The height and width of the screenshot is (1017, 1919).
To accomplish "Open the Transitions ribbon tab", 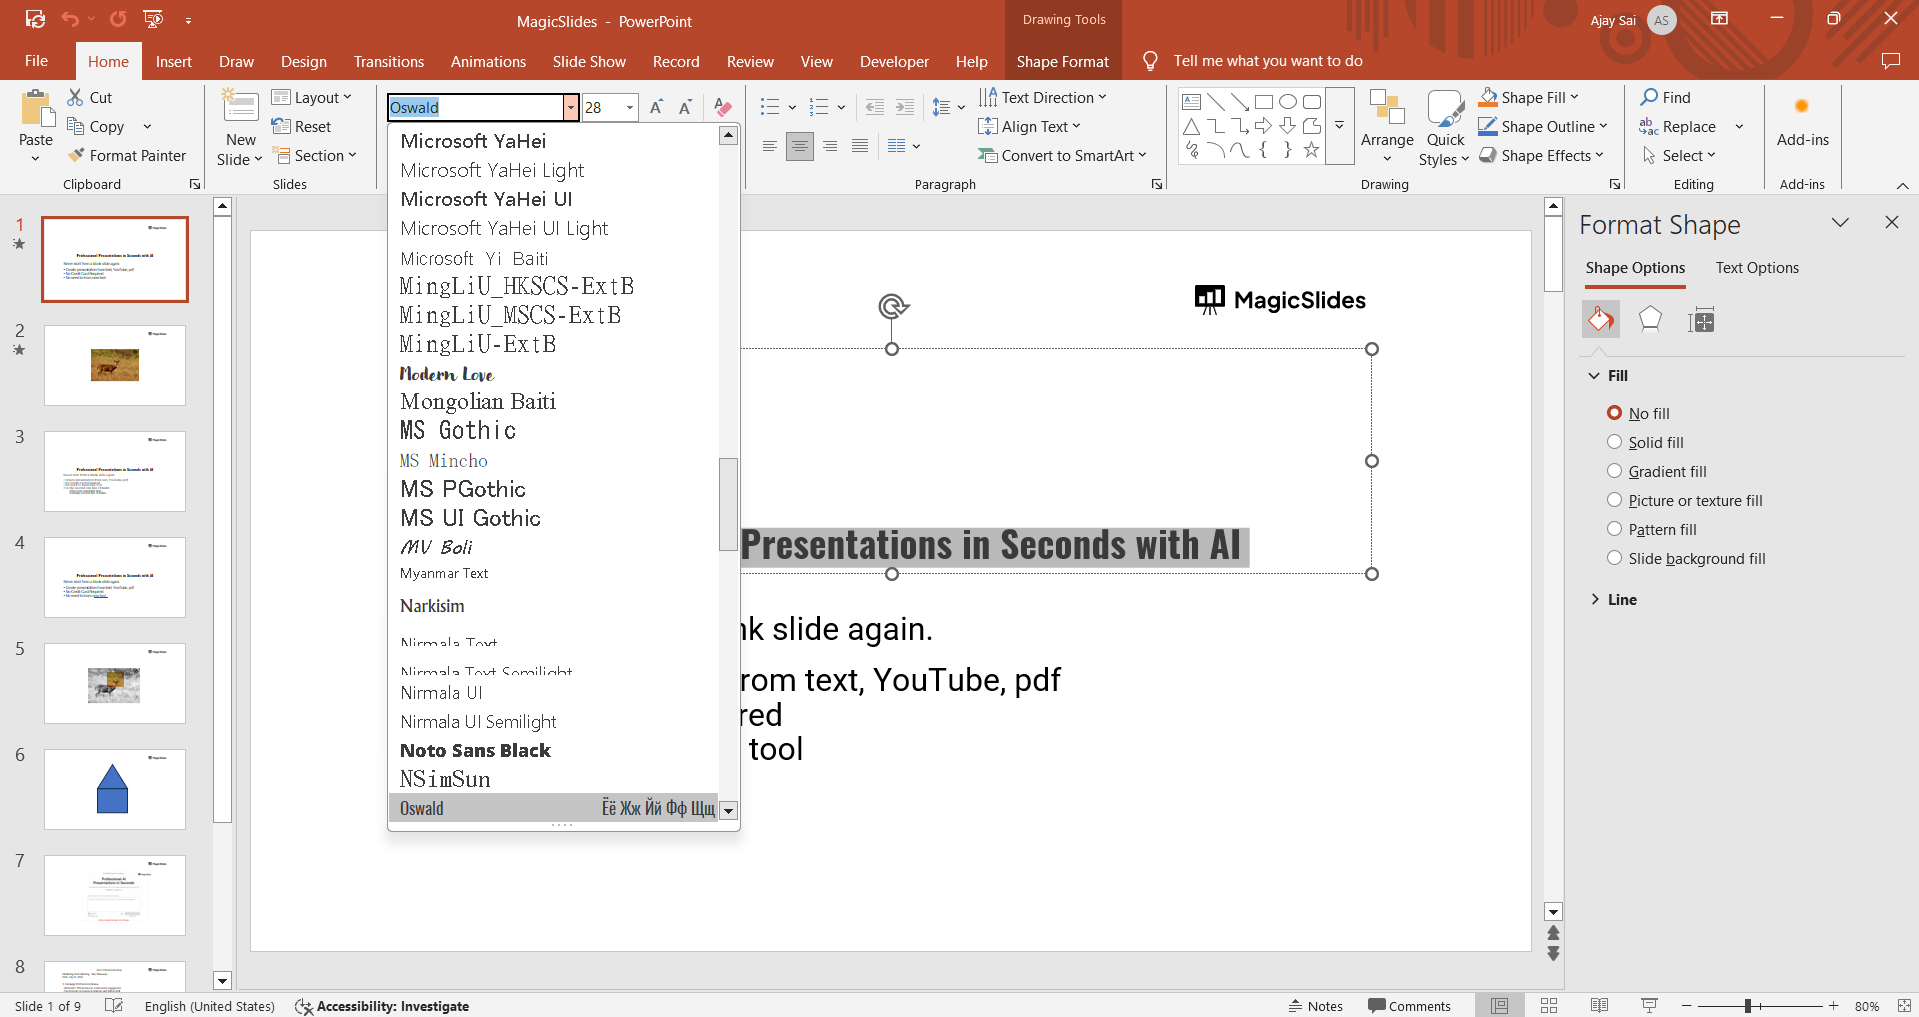I will click(388, 62).
